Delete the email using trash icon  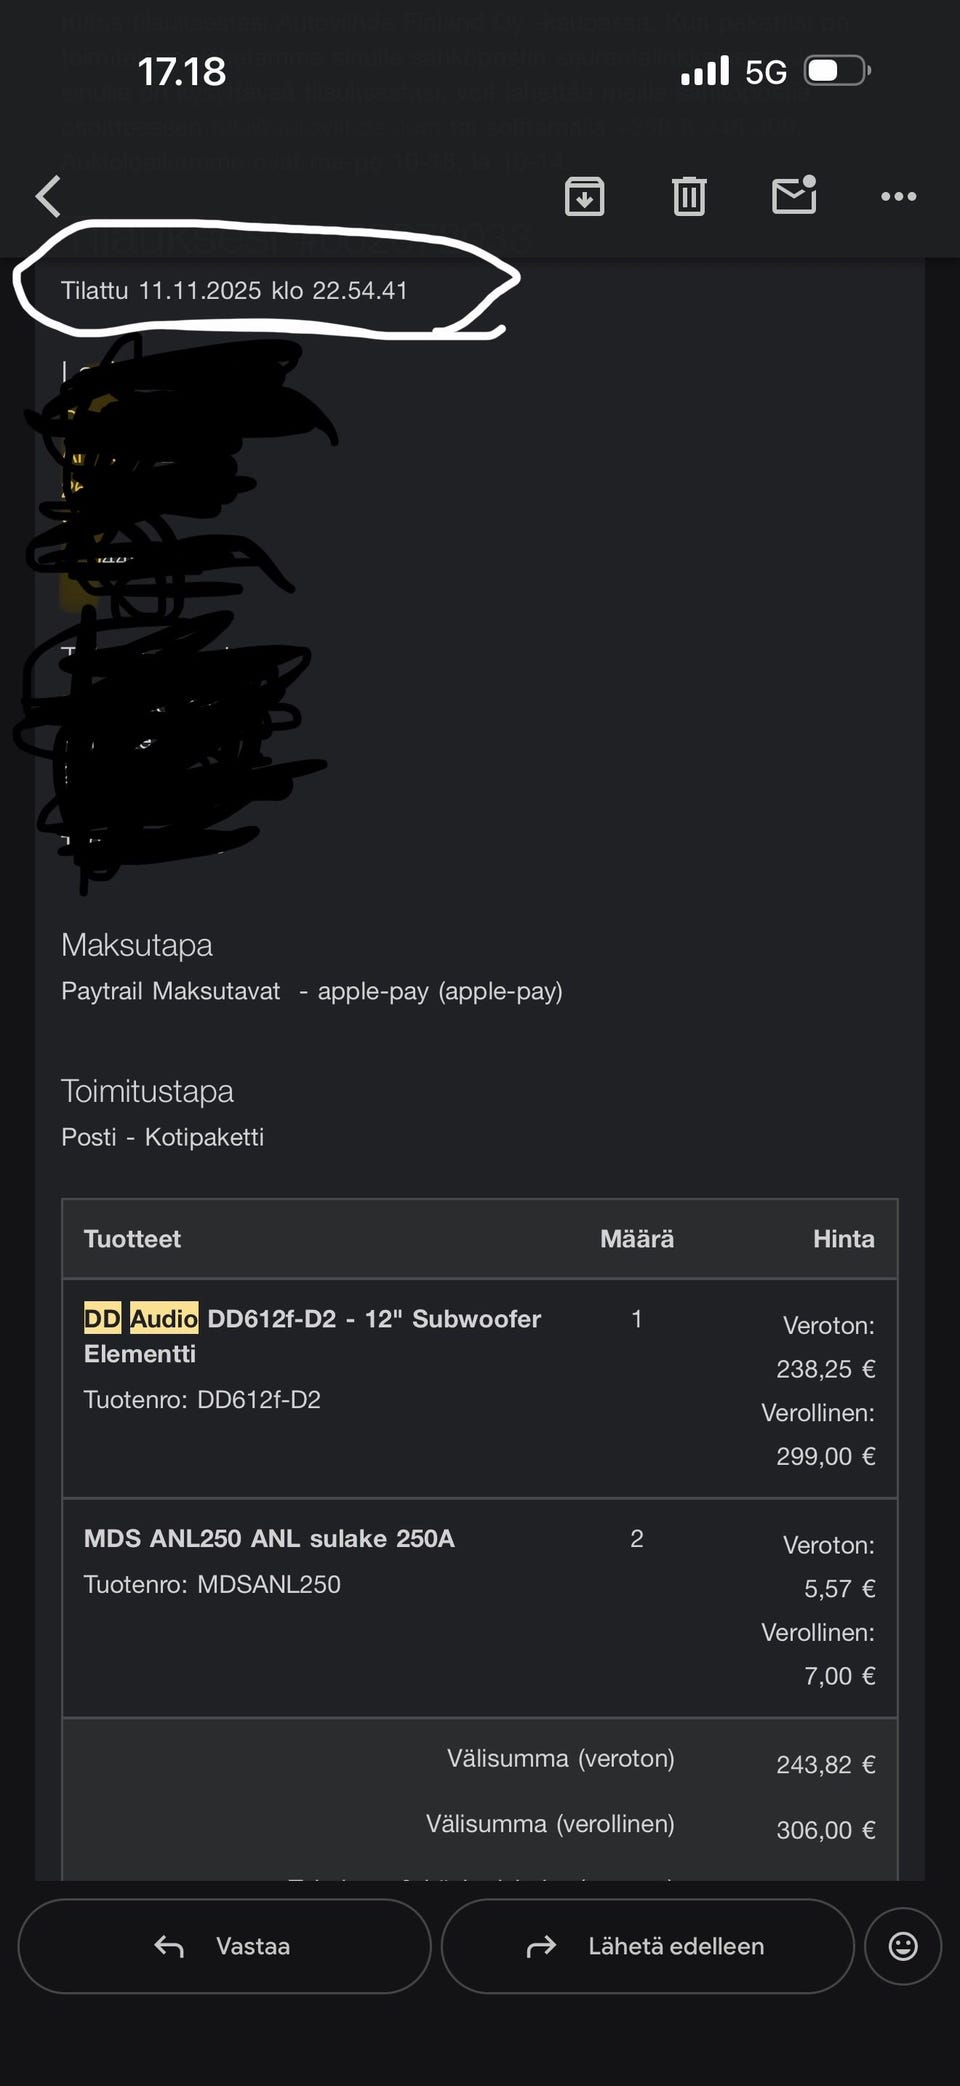click(688, 196)
